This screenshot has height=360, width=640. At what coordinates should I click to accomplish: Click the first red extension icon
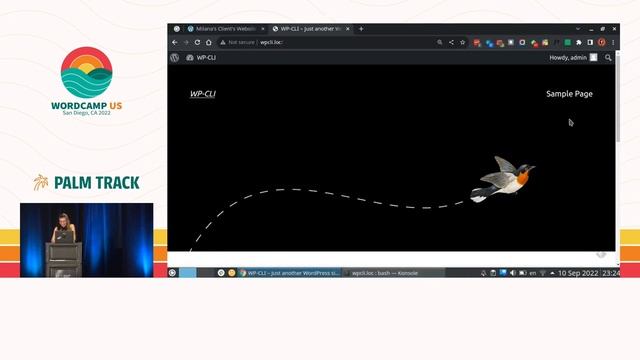pos(477,42)
